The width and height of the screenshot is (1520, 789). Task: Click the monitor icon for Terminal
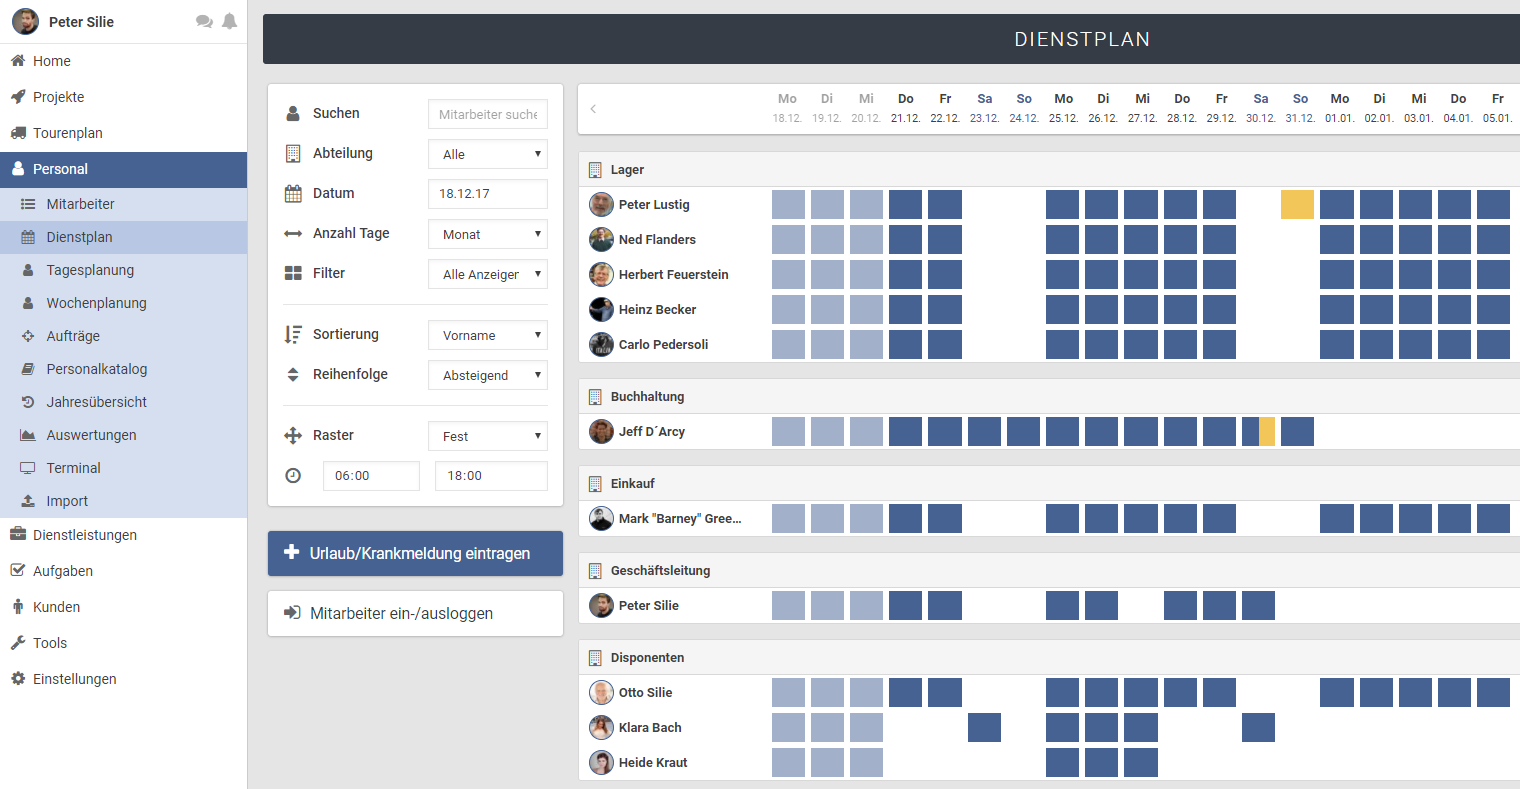coord(28,468)
